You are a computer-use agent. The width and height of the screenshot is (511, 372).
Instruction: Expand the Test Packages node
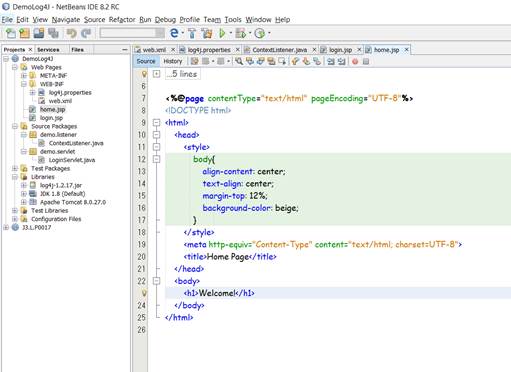(15, 168)
